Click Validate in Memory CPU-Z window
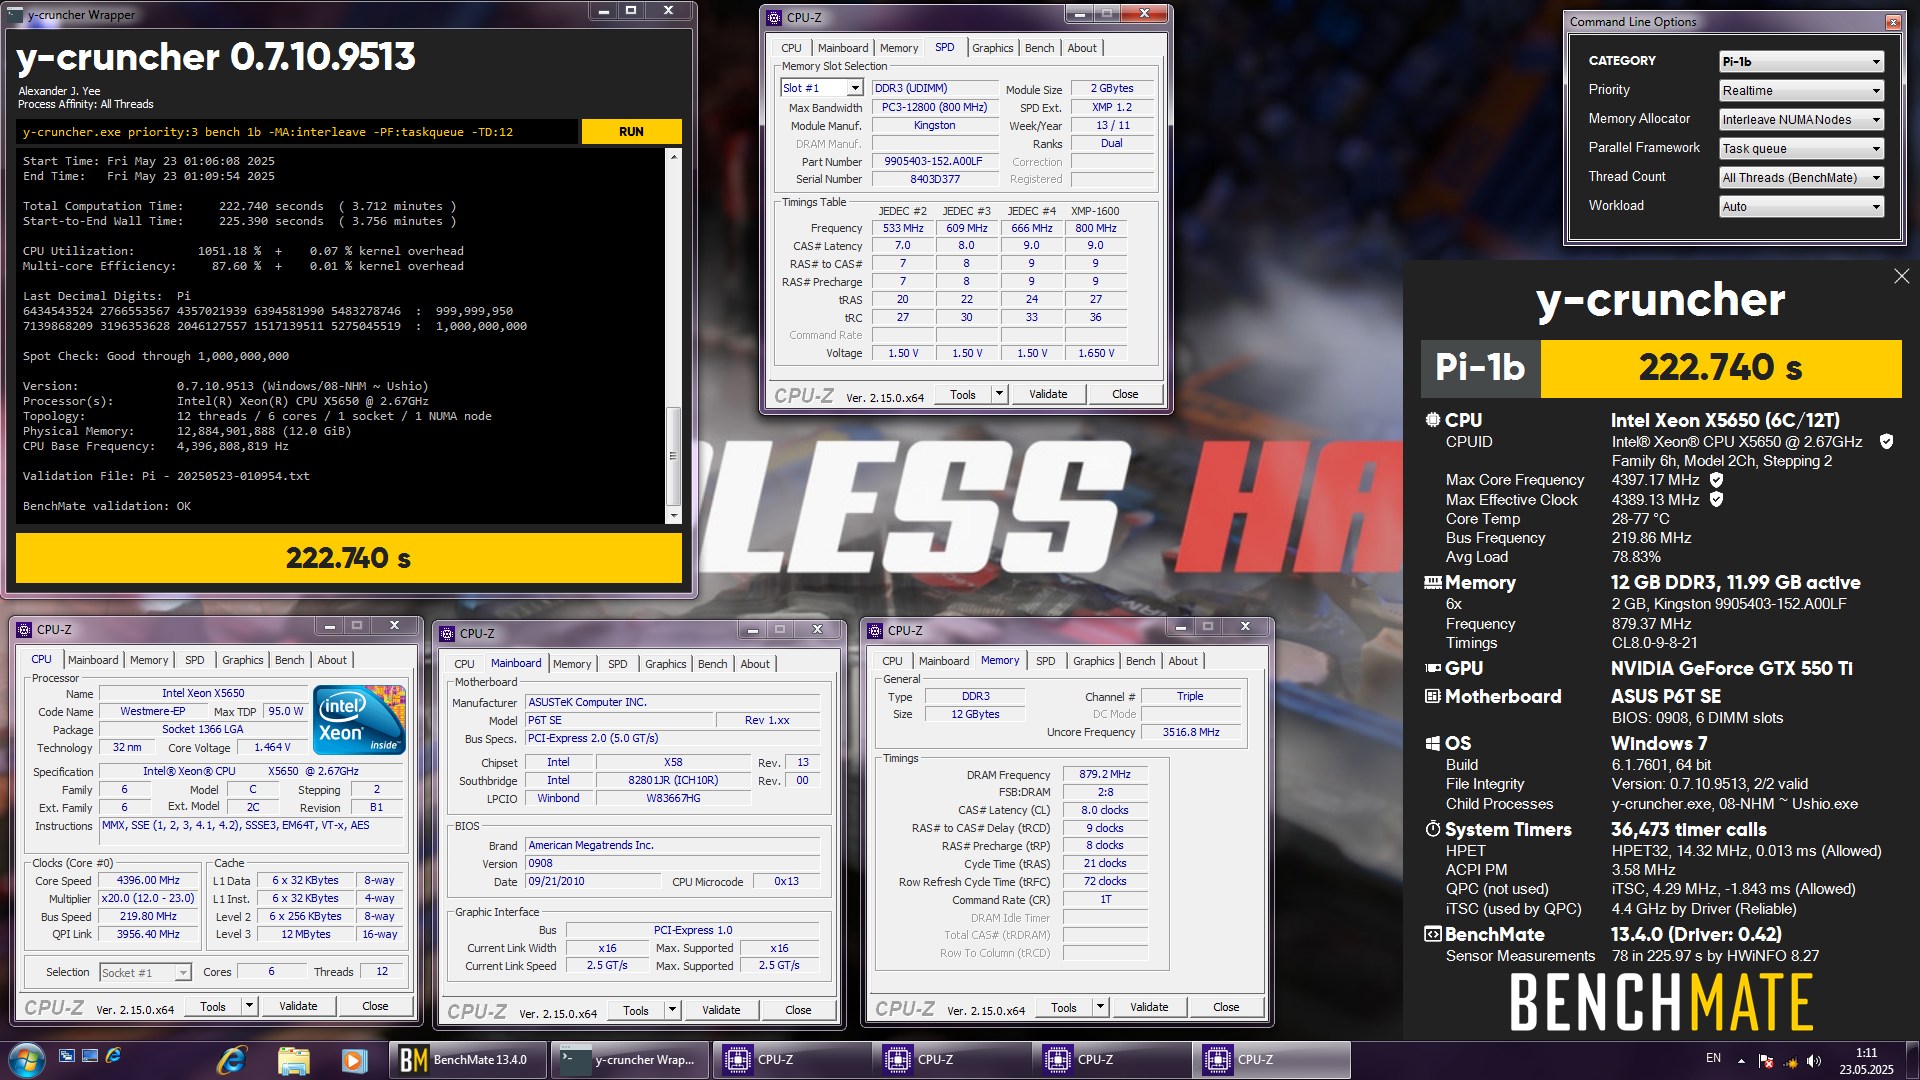The height and width of the screenshot is (1080, 1920). (x=1149, y=1007)
